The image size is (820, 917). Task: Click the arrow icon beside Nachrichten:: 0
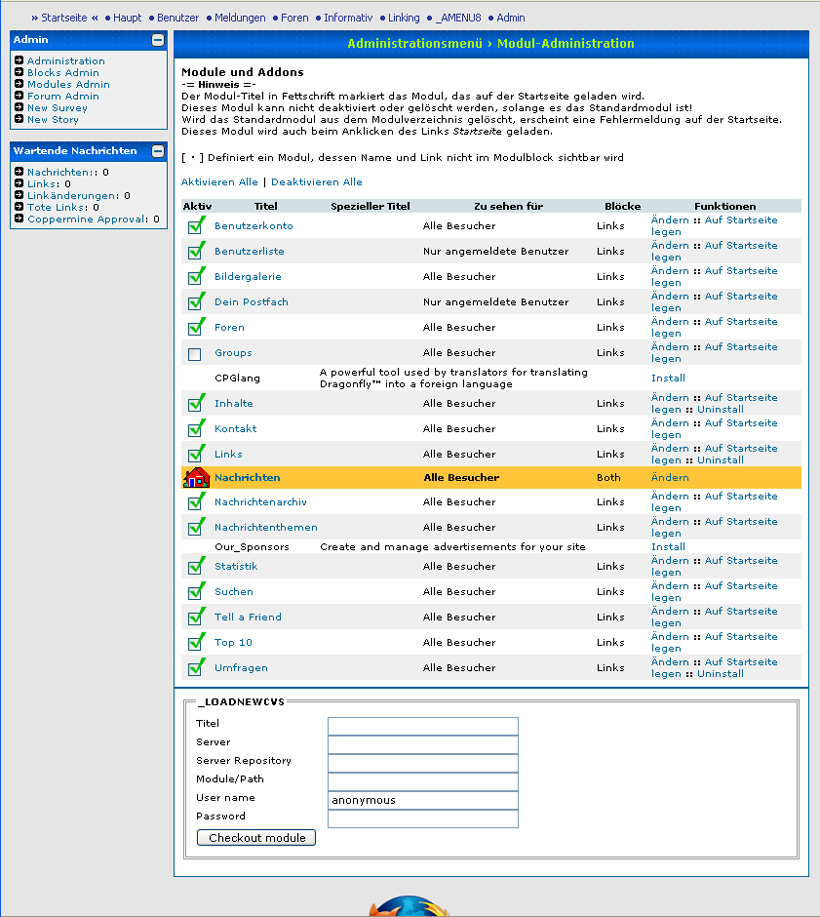coord(19,171)
